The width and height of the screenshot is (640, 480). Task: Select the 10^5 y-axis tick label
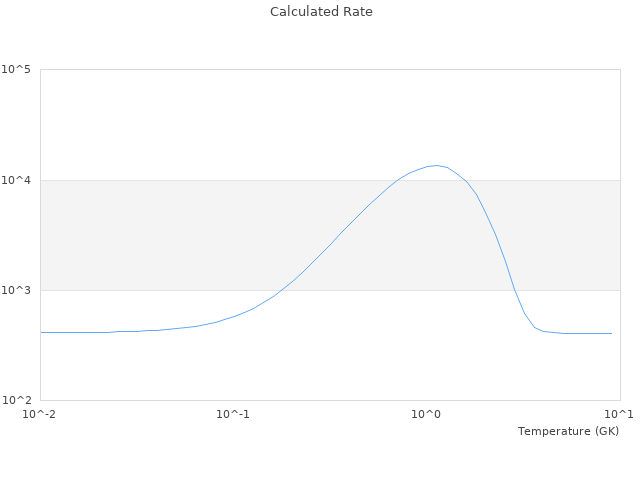16,70
